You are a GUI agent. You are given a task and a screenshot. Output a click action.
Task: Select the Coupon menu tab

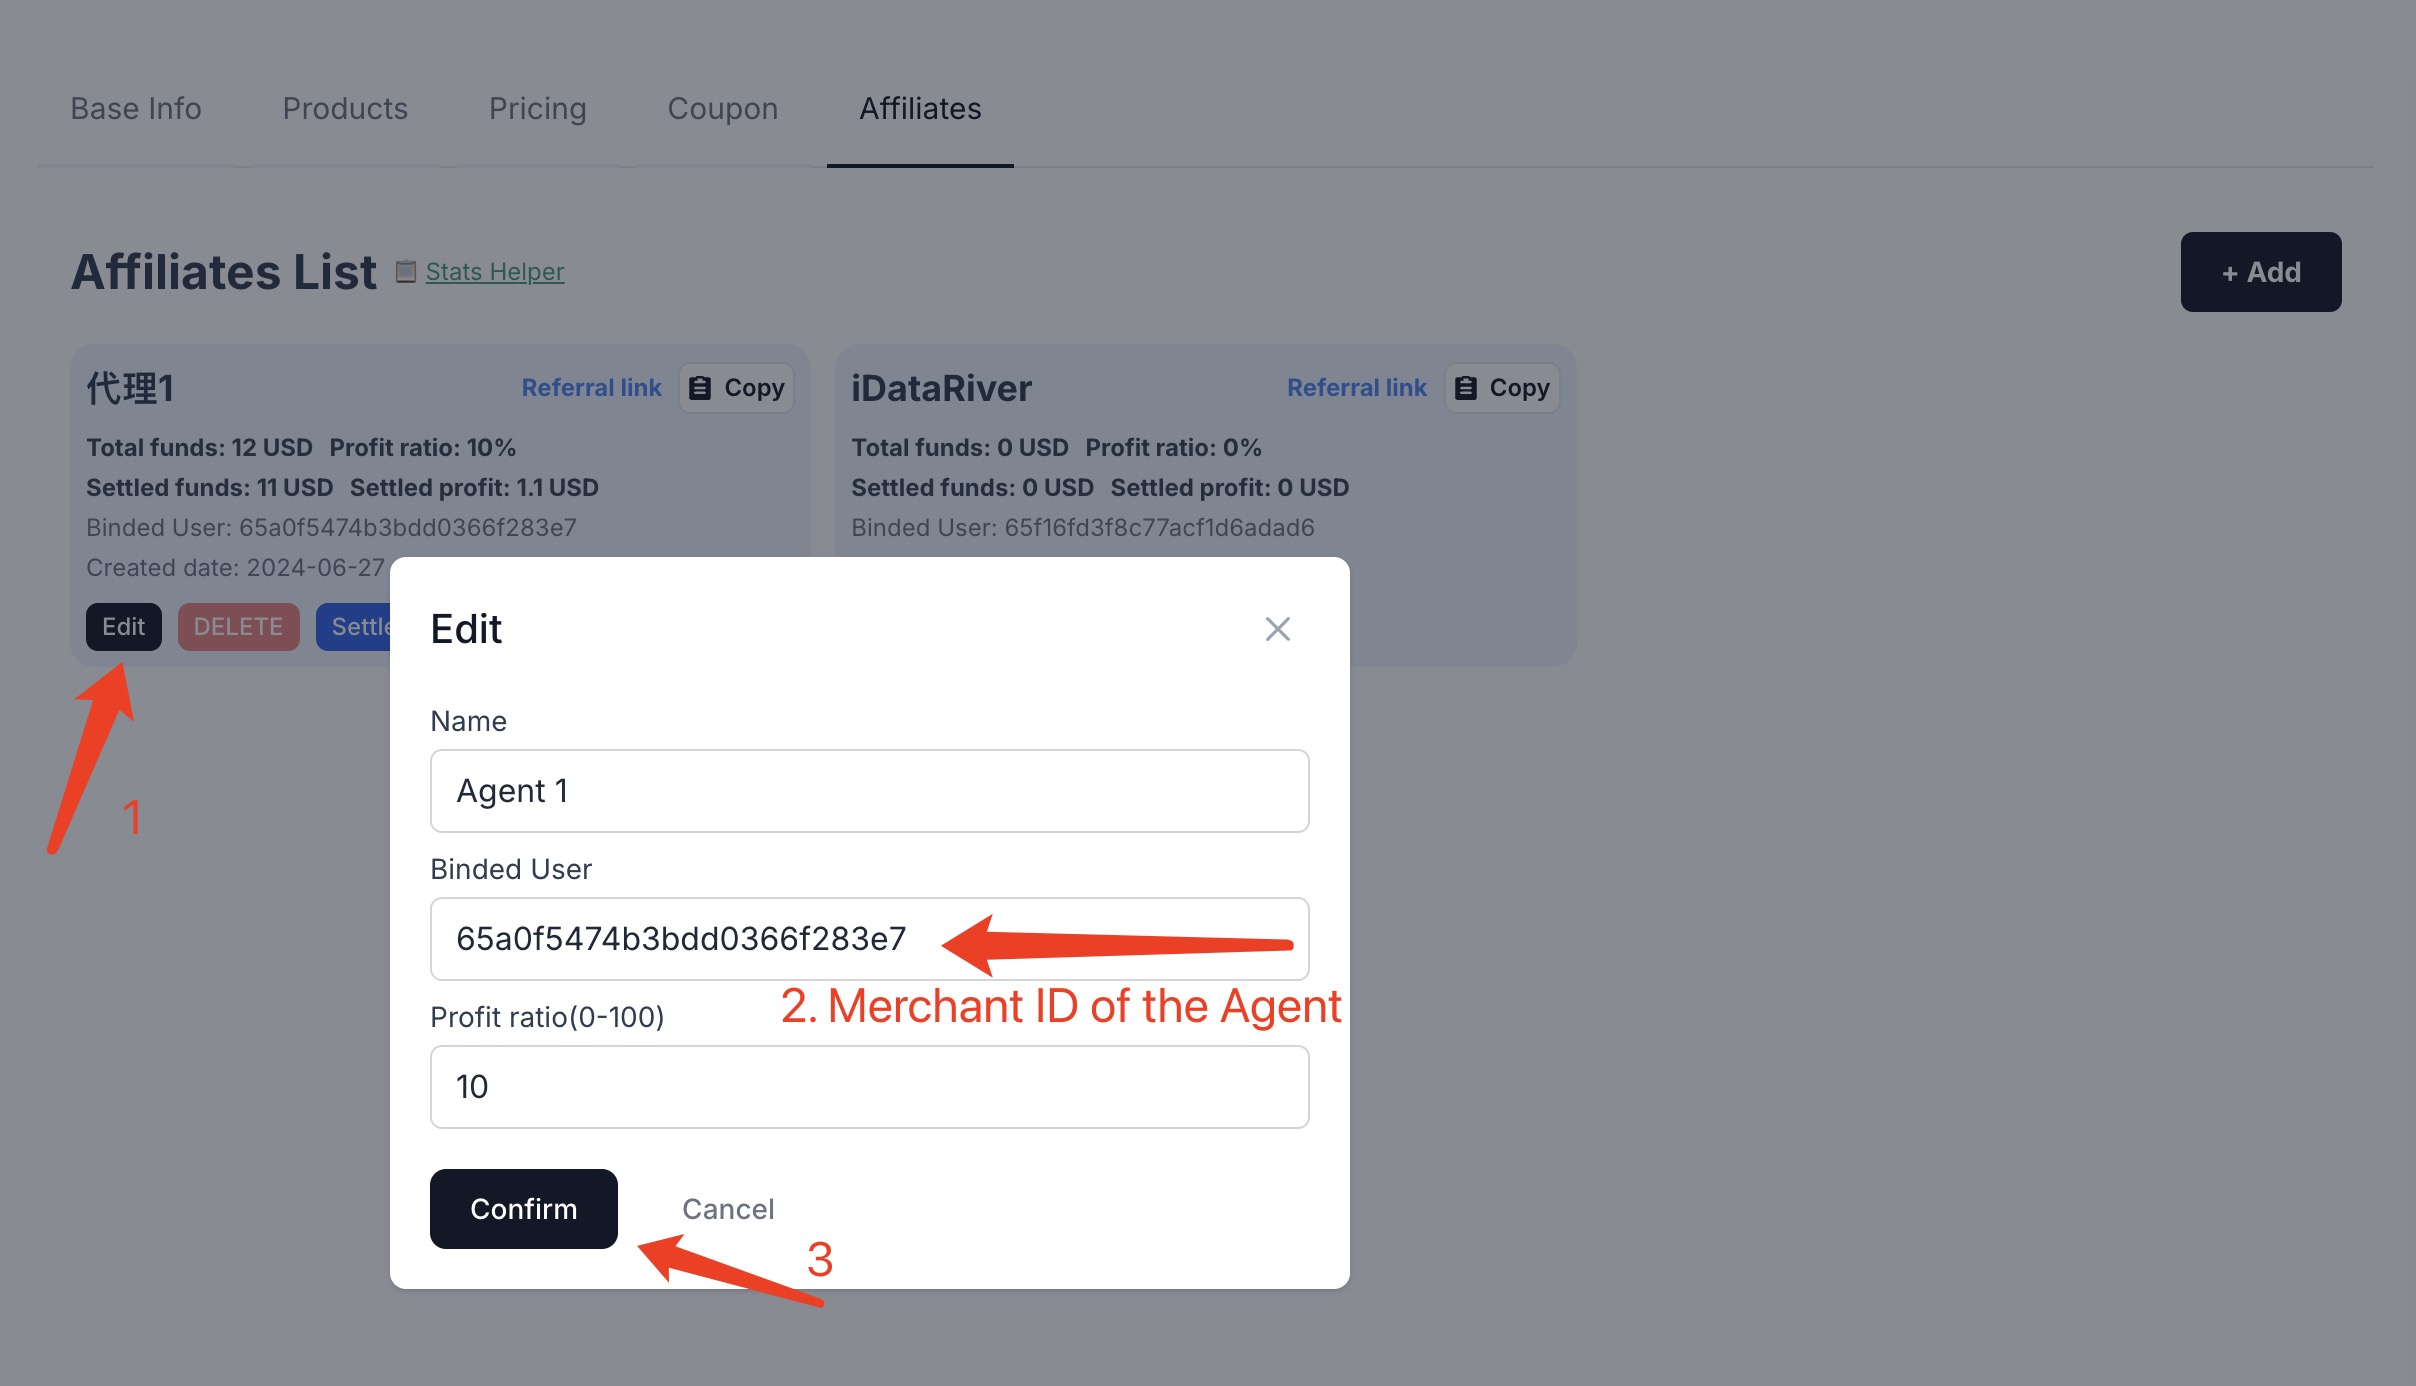(722, 106)
